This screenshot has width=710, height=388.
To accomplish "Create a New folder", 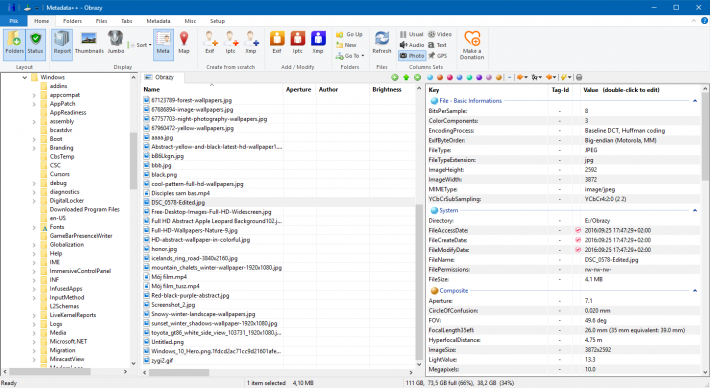I will coord(346,45).
